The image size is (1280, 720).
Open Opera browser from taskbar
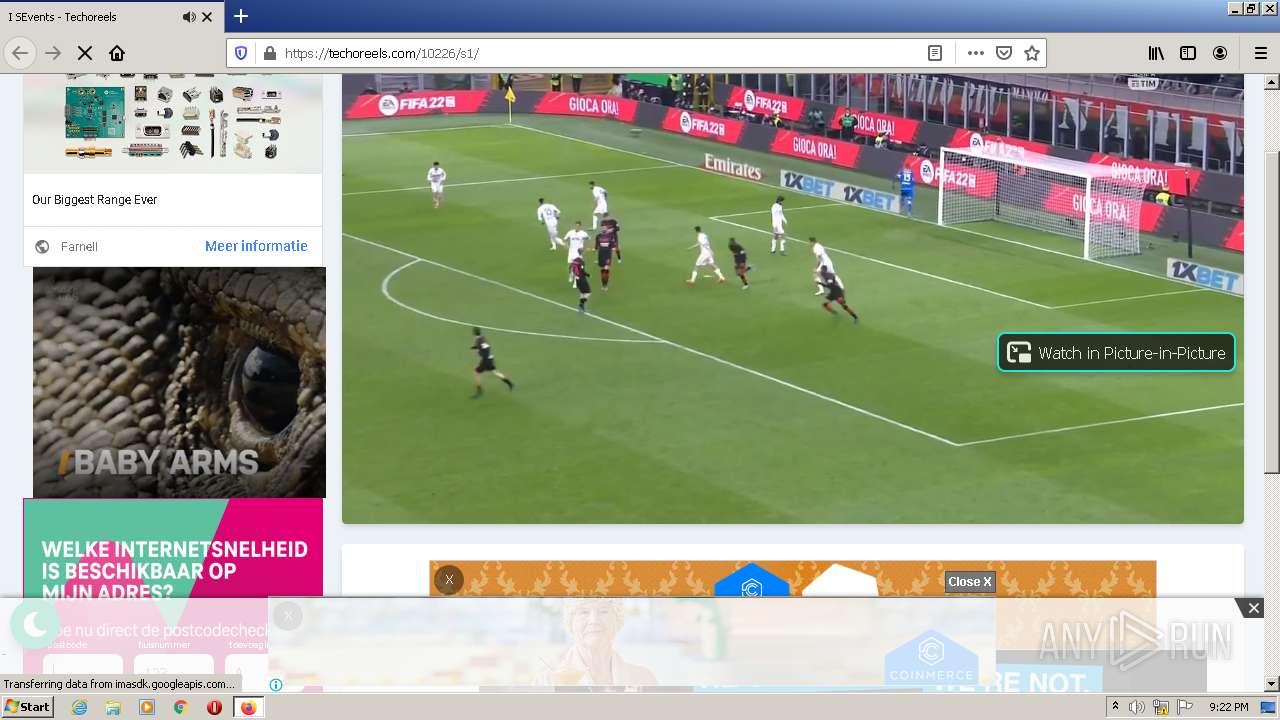coord(214,707)
